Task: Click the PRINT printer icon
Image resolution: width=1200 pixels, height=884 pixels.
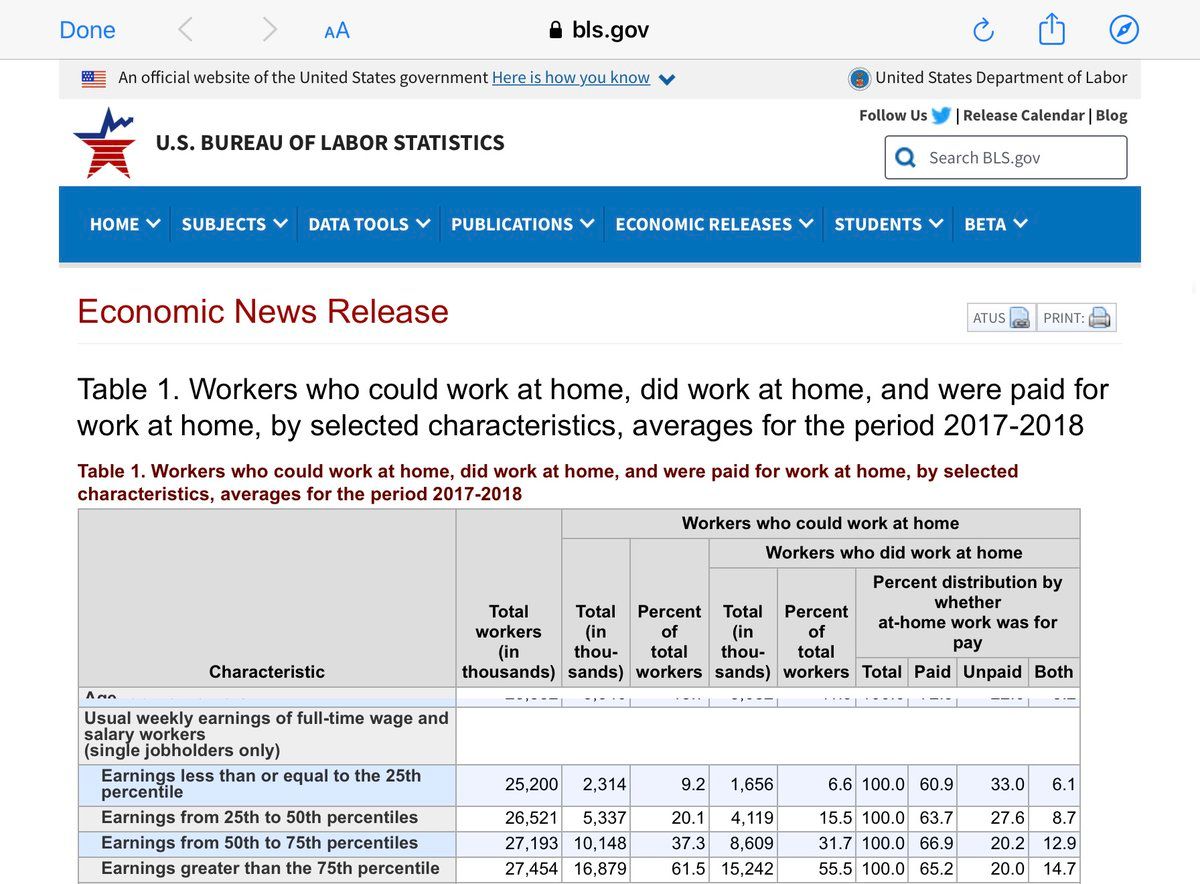Action: click(x=1099, y=318)
